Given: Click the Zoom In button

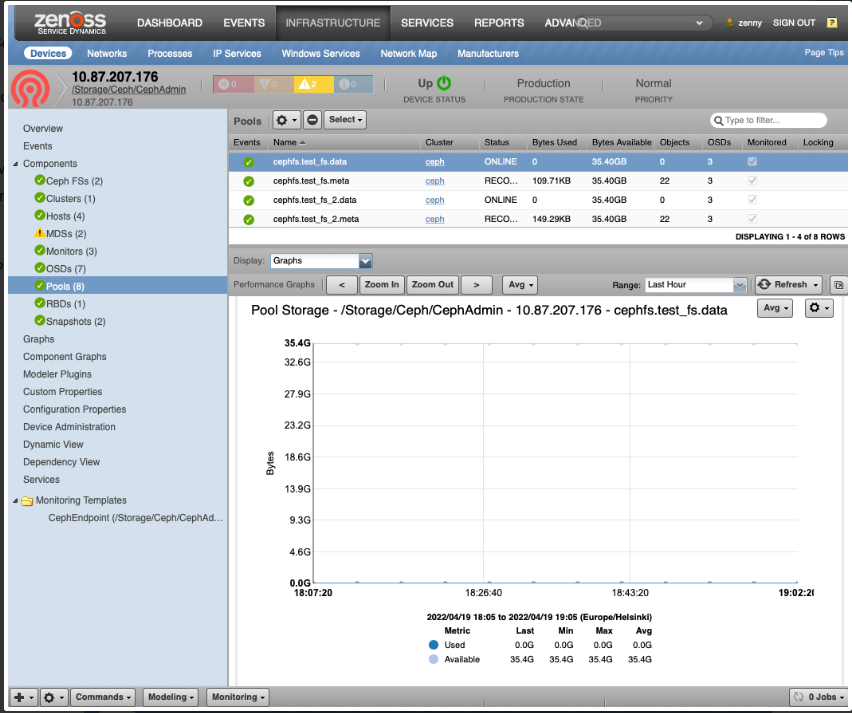Looking at the screenshot, I should coord(382,285).
